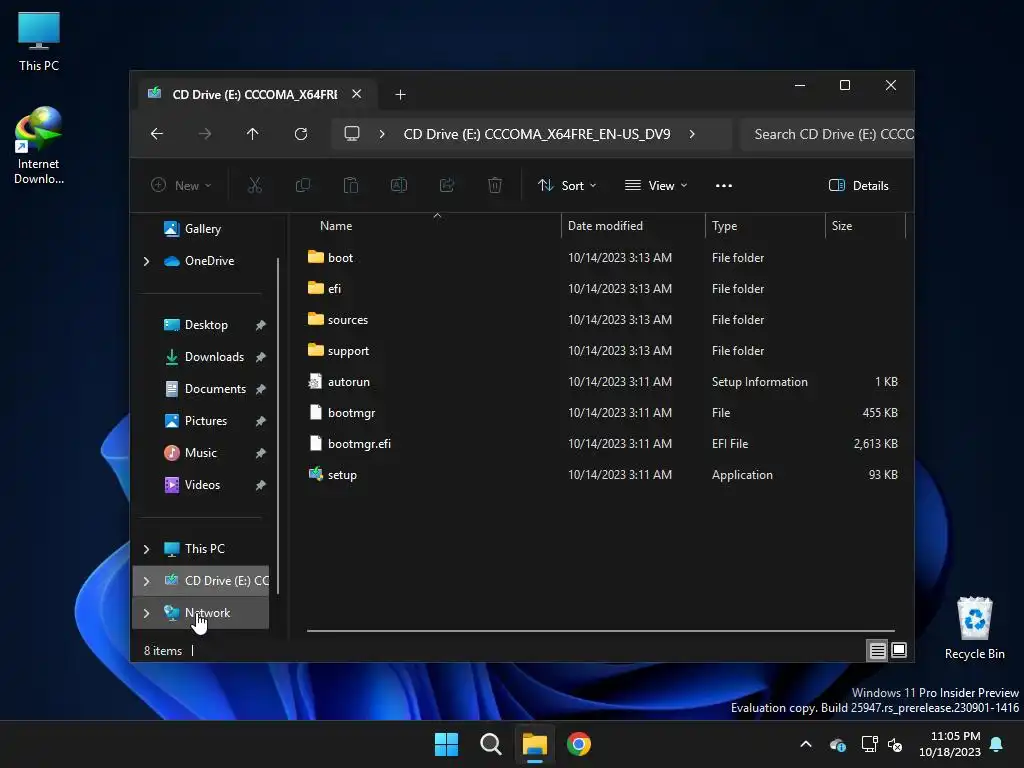This screenshot has width=1024, height=768.
Task: Click the Rename icon in toolbar
Action: coord(398,185)
